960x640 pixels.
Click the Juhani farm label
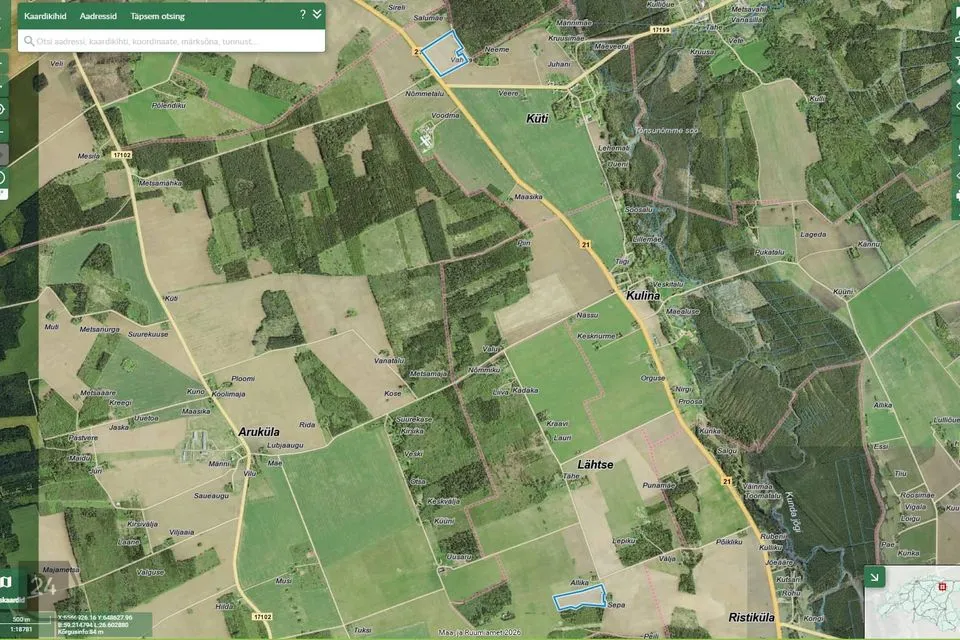(559, 64)
